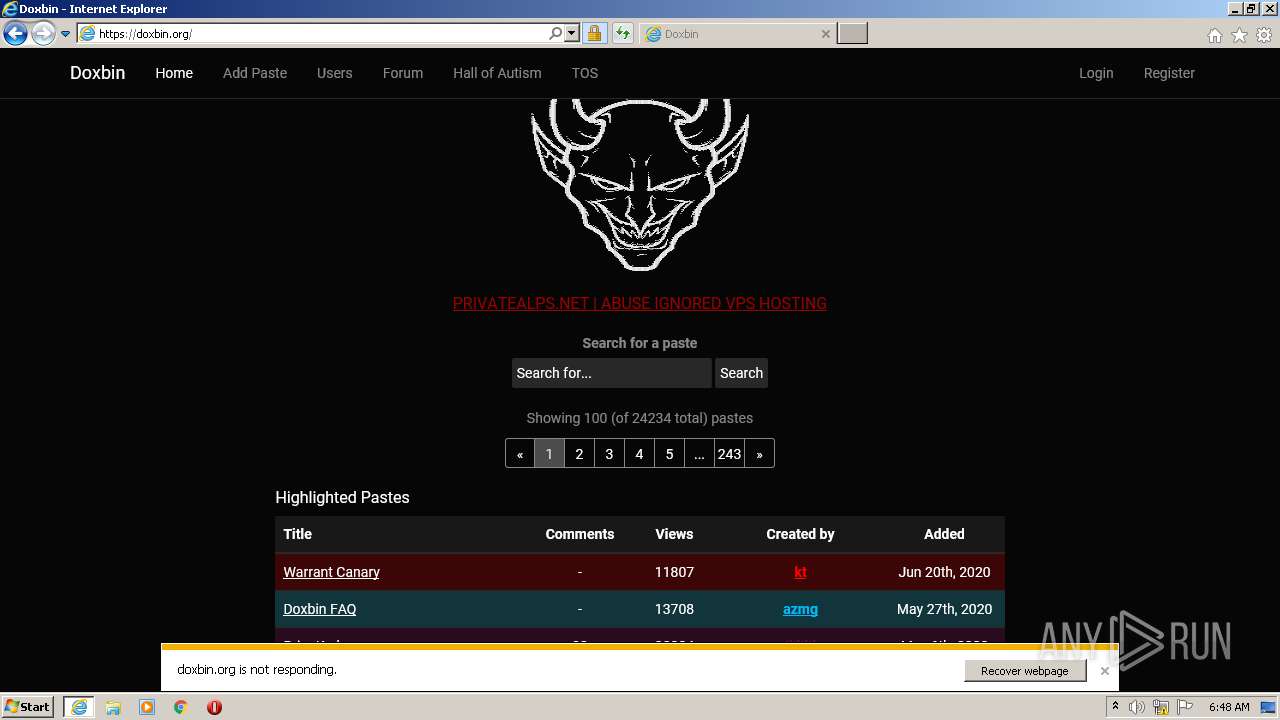The width and height of the screenshot is (1280, 720).
Task: Open the Doxbin FAQ paste
Action: (319, 609)
